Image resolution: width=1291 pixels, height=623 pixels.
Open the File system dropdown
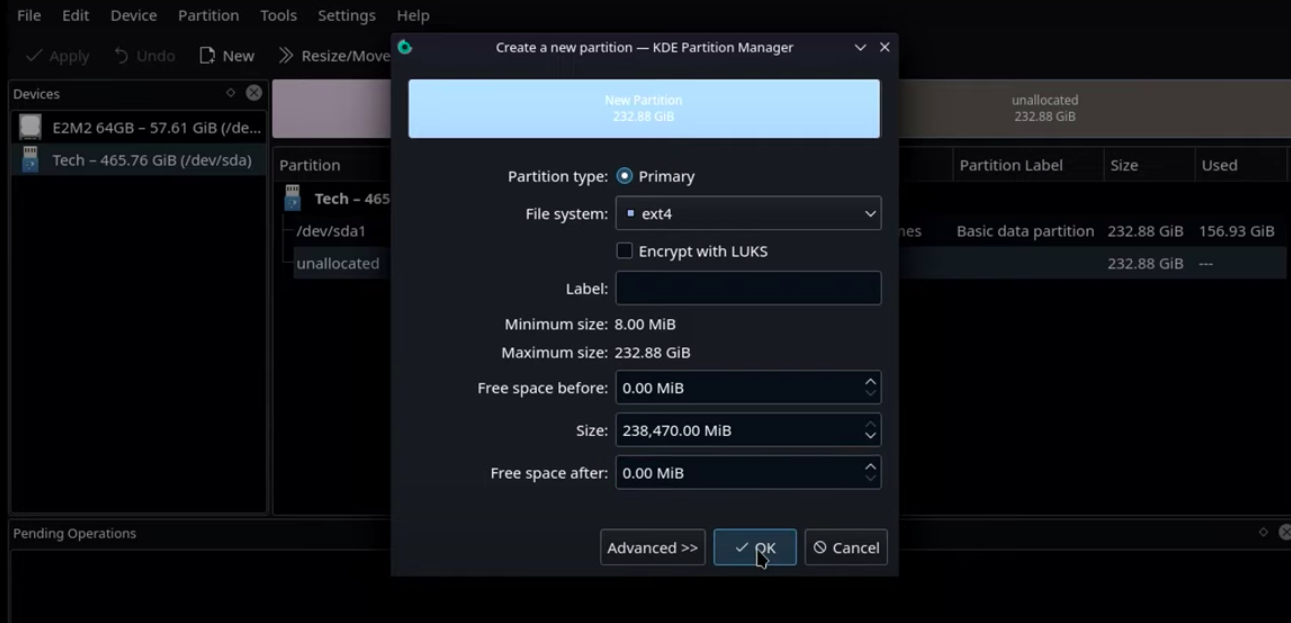coord(871,213)
